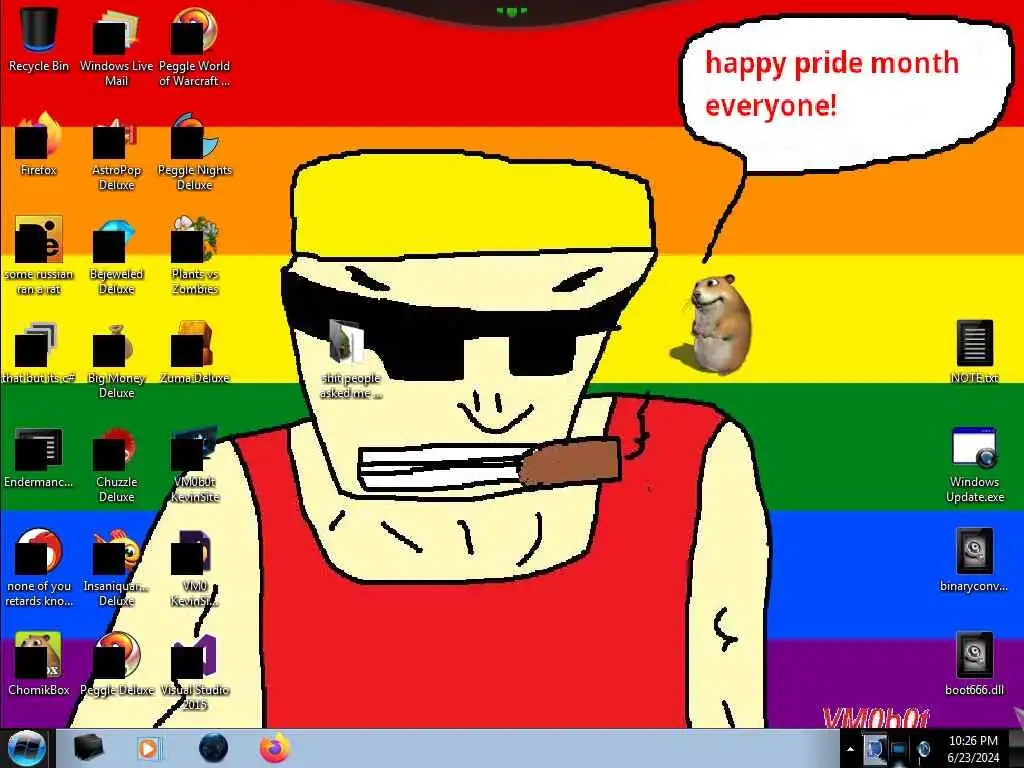This screenshot has height=768, width=1024.
Task: Select the VM0b0t KevinSite icon
Action: tap(195, 464)
